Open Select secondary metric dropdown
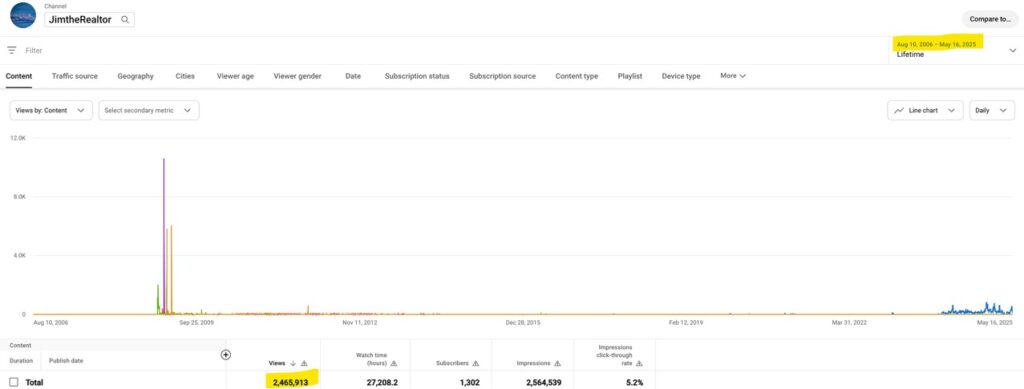The height and width of the screenshot is (389, 1024). tap(149, 110)
